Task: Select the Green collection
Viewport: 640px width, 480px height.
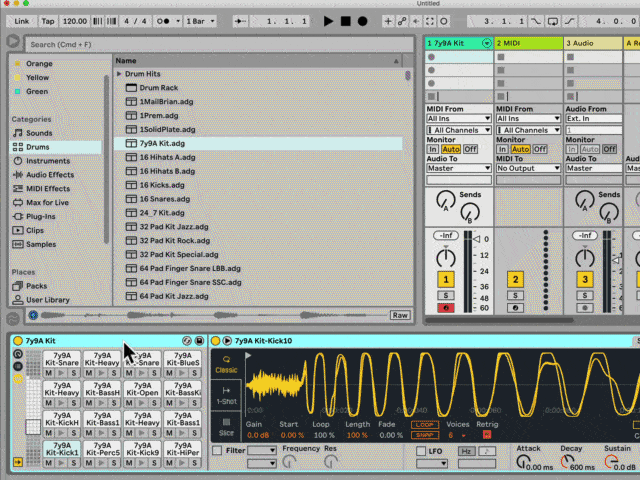Action: [37, 91]
